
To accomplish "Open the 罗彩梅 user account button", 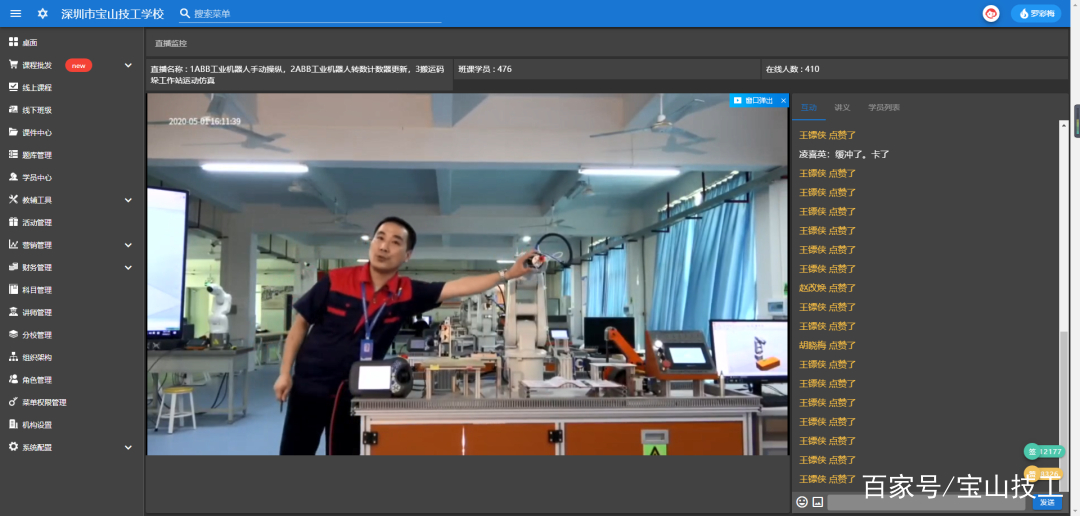I will click(x=1036, y=14).
